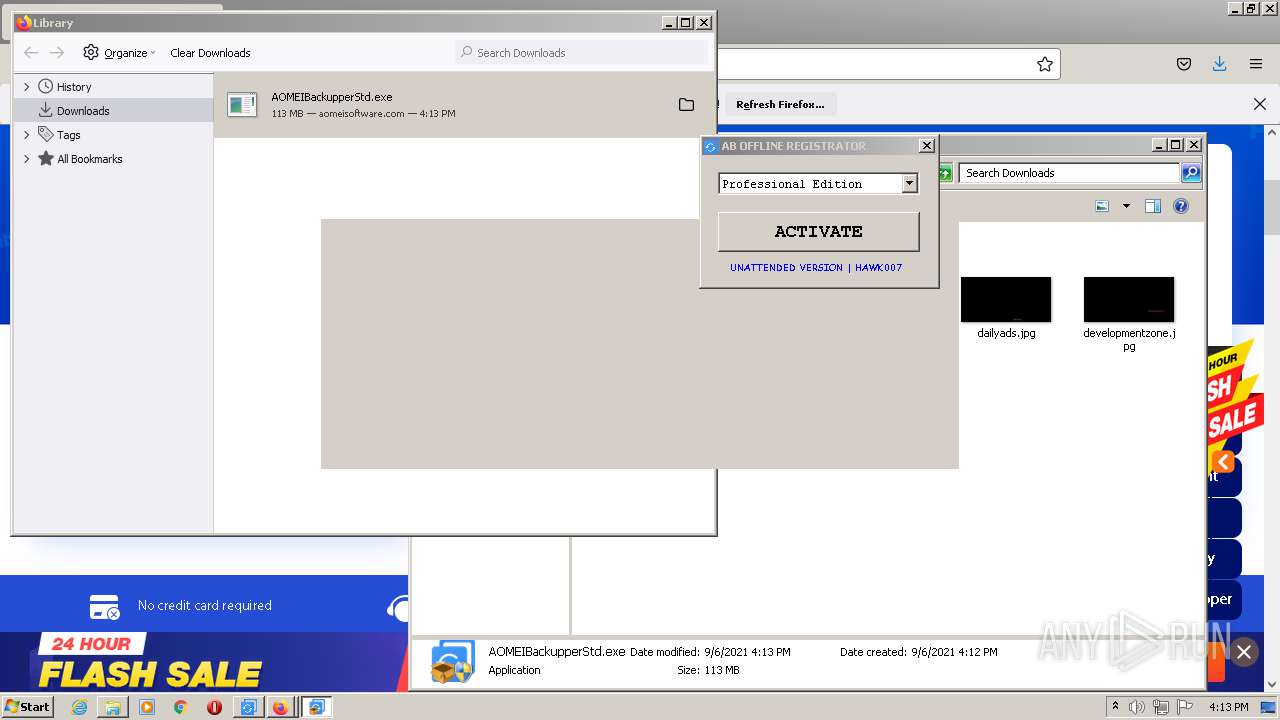Click the orange left chevron on the sale banner
The height and width of the screenshot is (720, 1280).
tap(1223, 462)
